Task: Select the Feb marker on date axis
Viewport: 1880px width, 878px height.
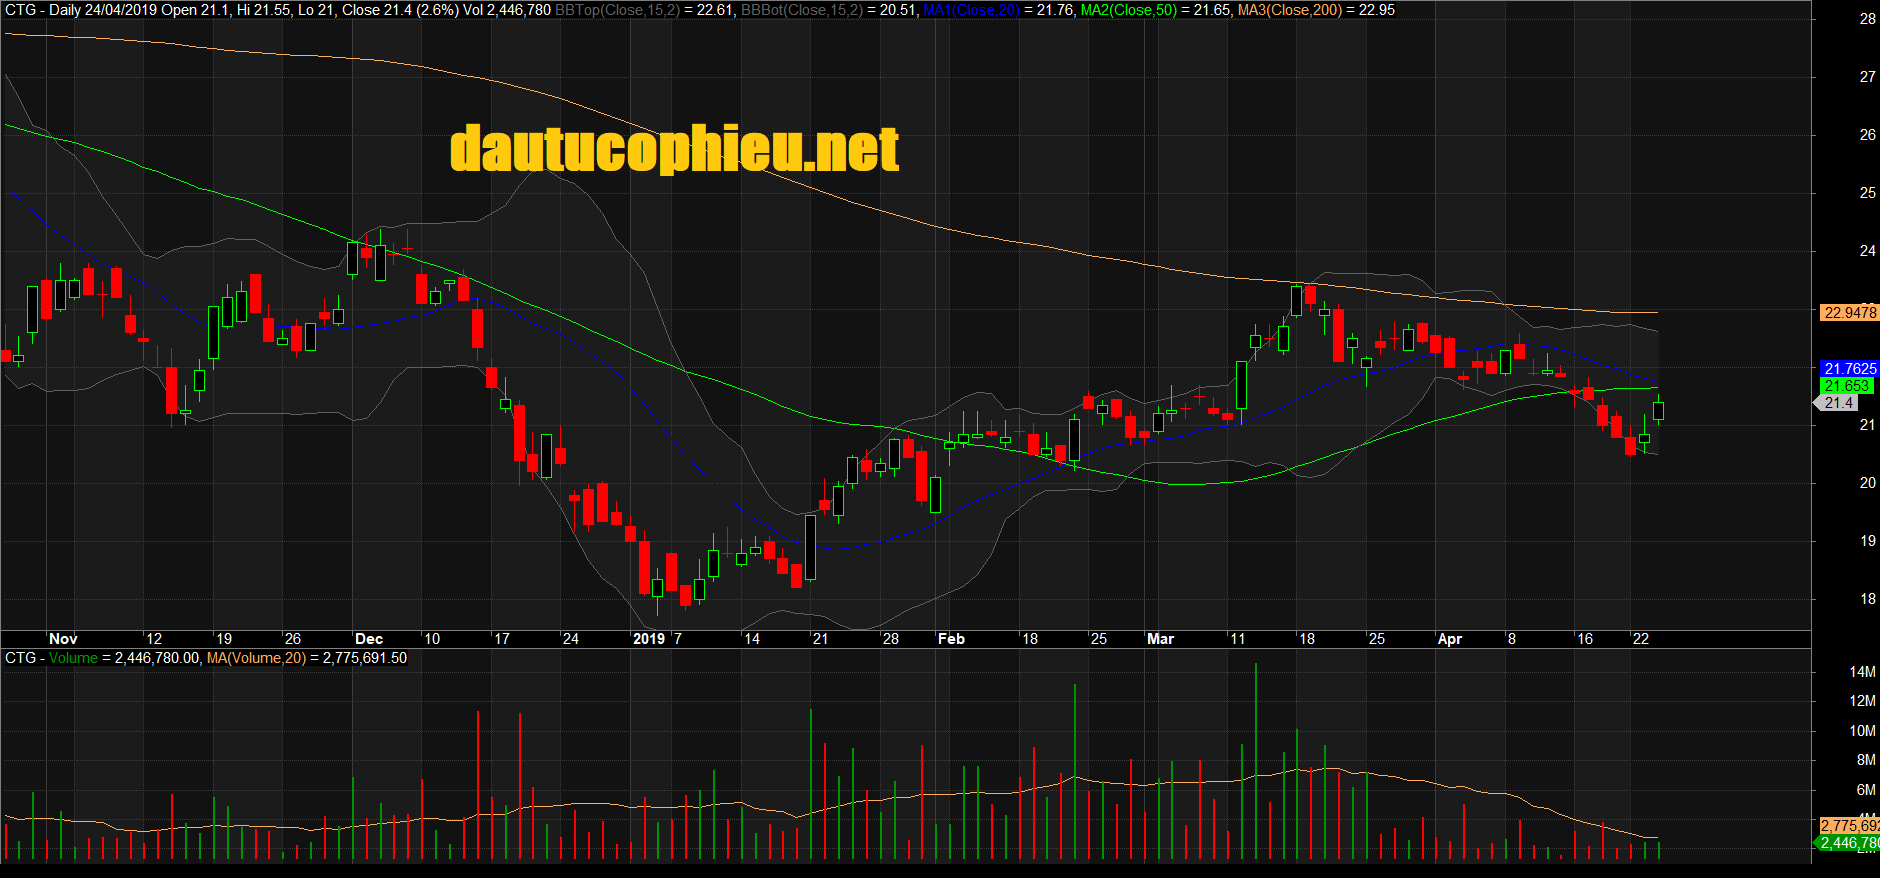Action: coord(951,639)
